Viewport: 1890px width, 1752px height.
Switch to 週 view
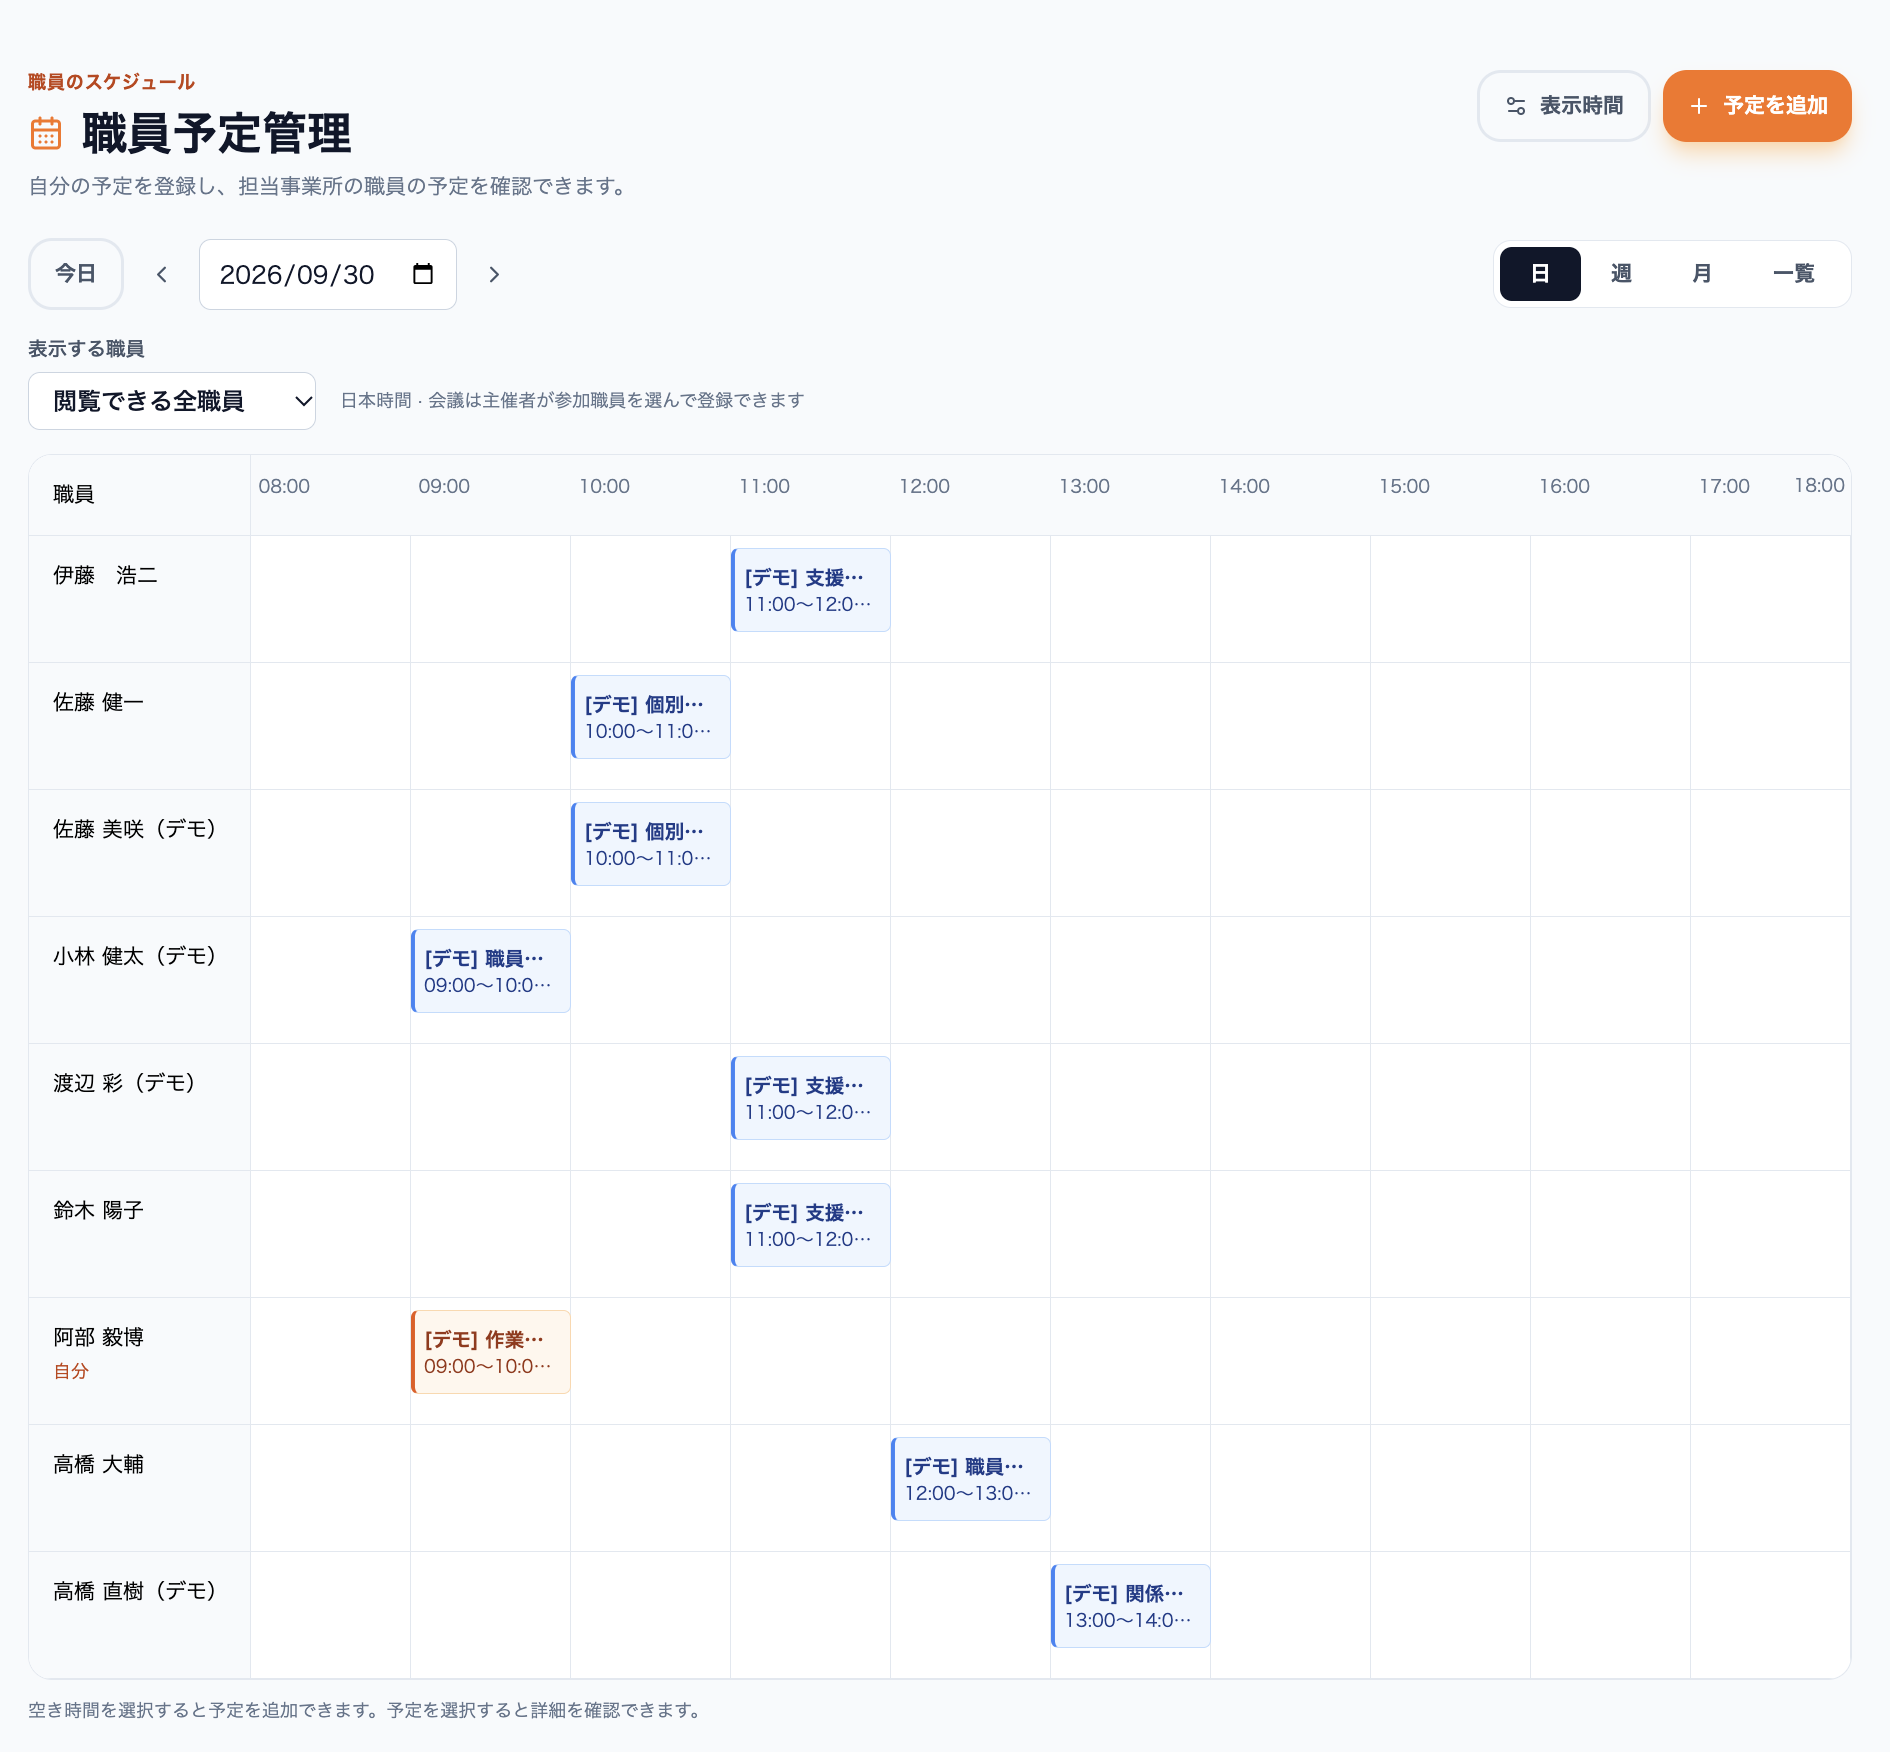coord(1621,274)
